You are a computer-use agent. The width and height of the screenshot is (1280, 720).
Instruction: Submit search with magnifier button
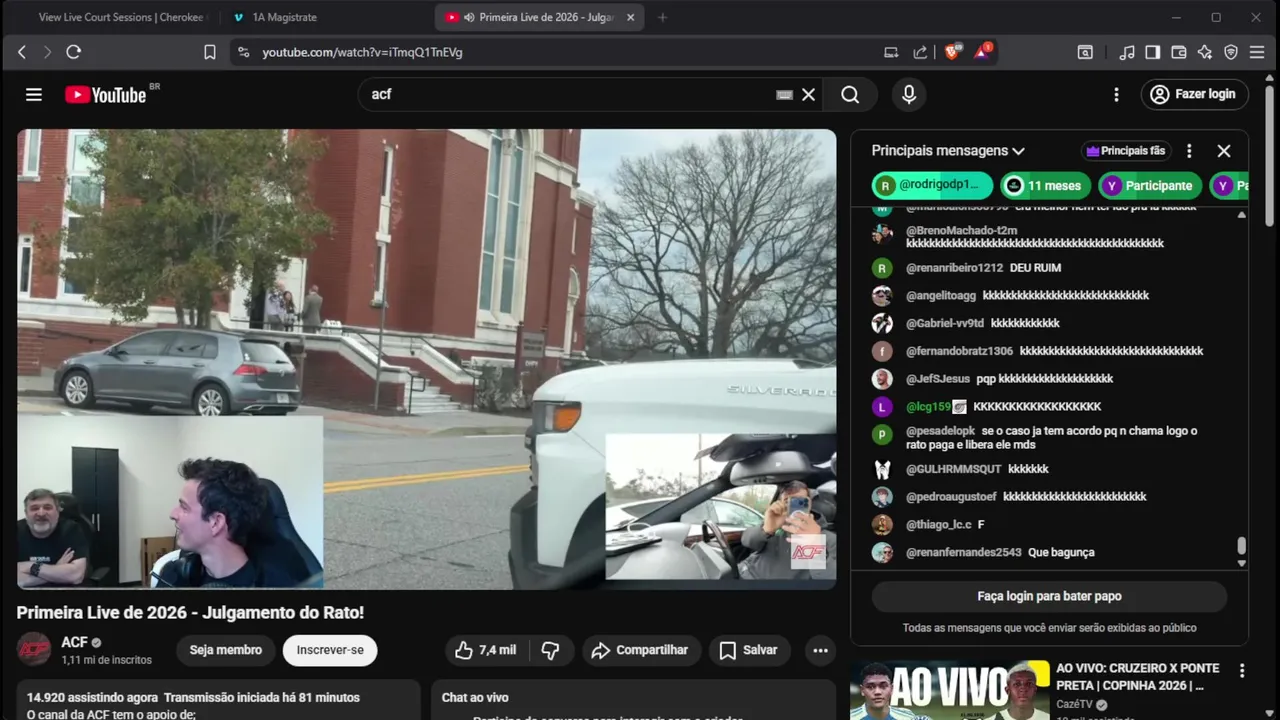coord(850,94)
